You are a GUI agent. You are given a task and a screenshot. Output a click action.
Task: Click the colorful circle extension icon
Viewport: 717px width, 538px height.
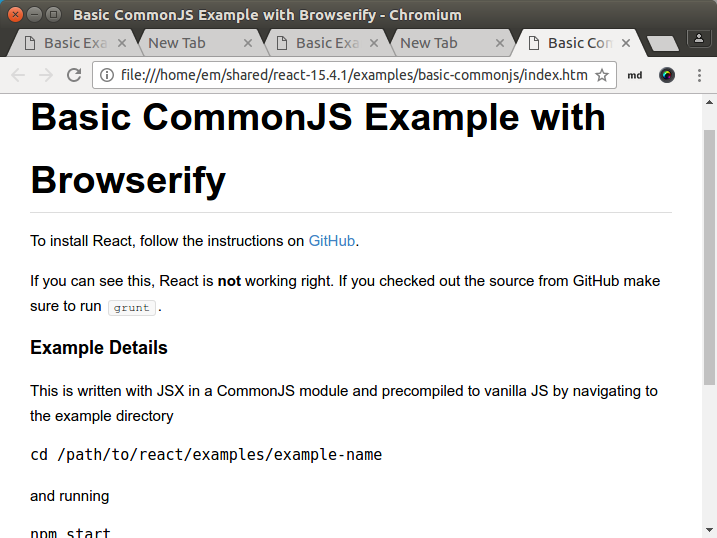click(667, 75)
